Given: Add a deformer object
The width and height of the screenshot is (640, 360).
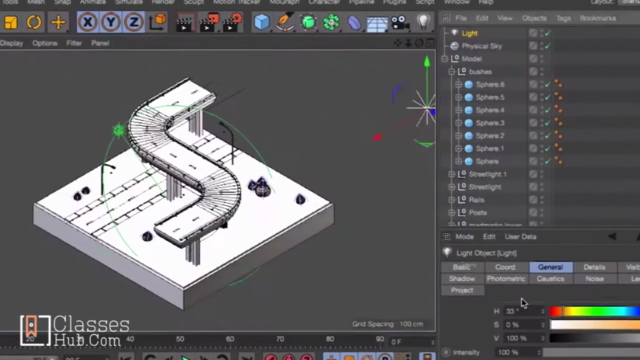Looking at the screenshot, I should 354,22.
